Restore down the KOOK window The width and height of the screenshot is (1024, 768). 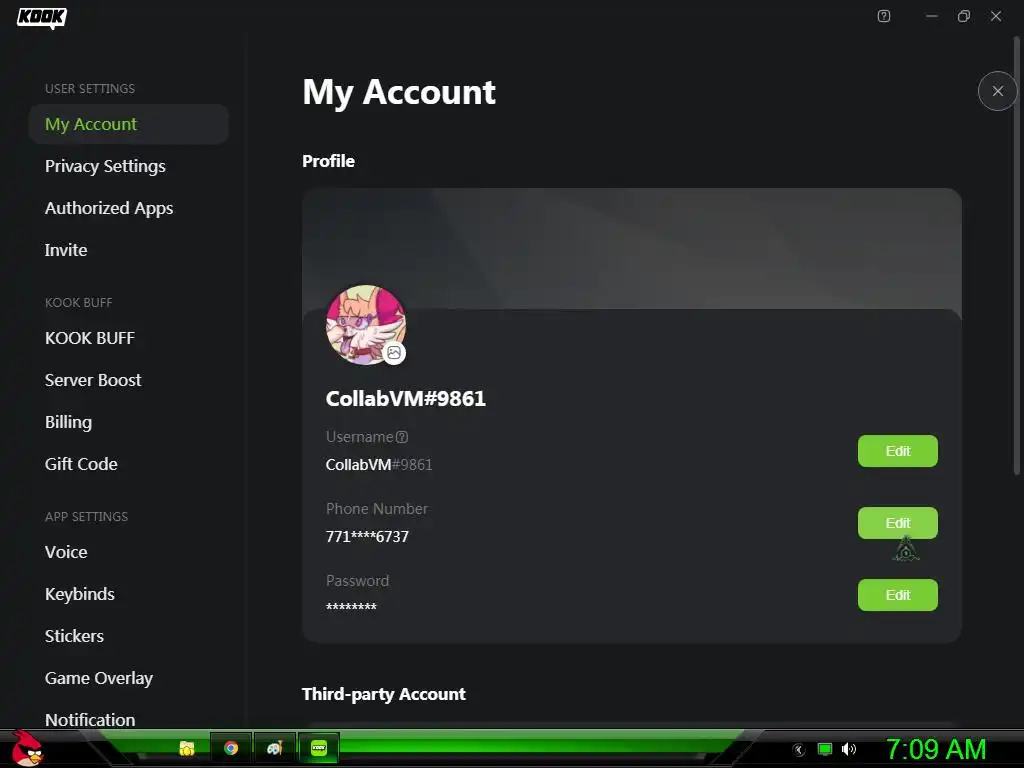click(963, 16)
